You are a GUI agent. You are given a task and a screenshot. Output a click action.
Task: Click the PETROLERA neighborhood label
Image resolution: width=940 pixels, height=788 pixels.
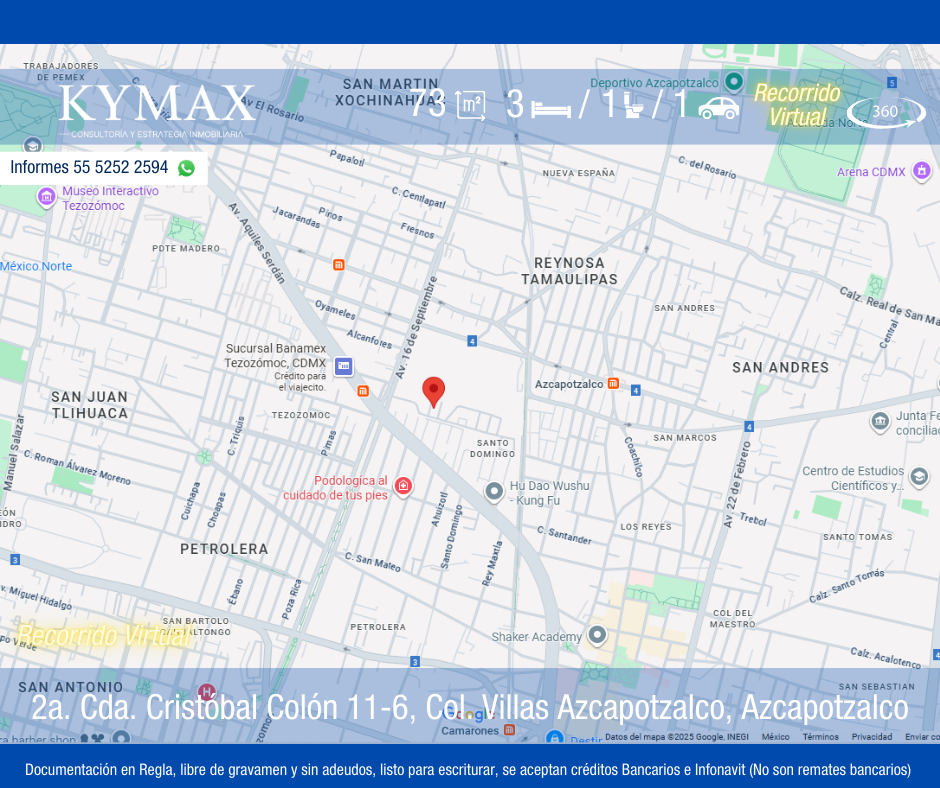click(x=224, y=549)
